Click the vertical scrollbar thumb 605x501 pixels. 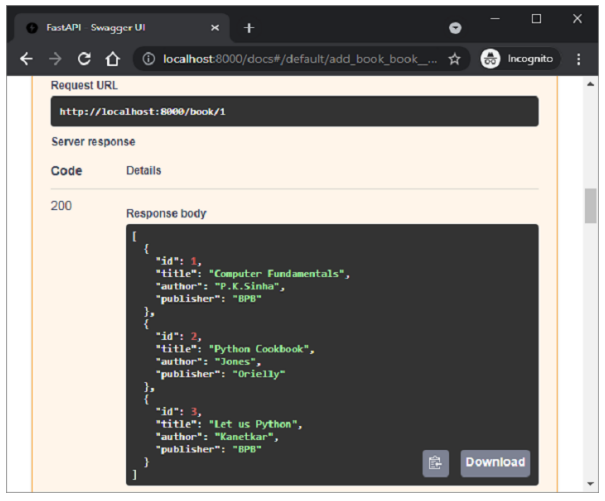click(590, 203)
